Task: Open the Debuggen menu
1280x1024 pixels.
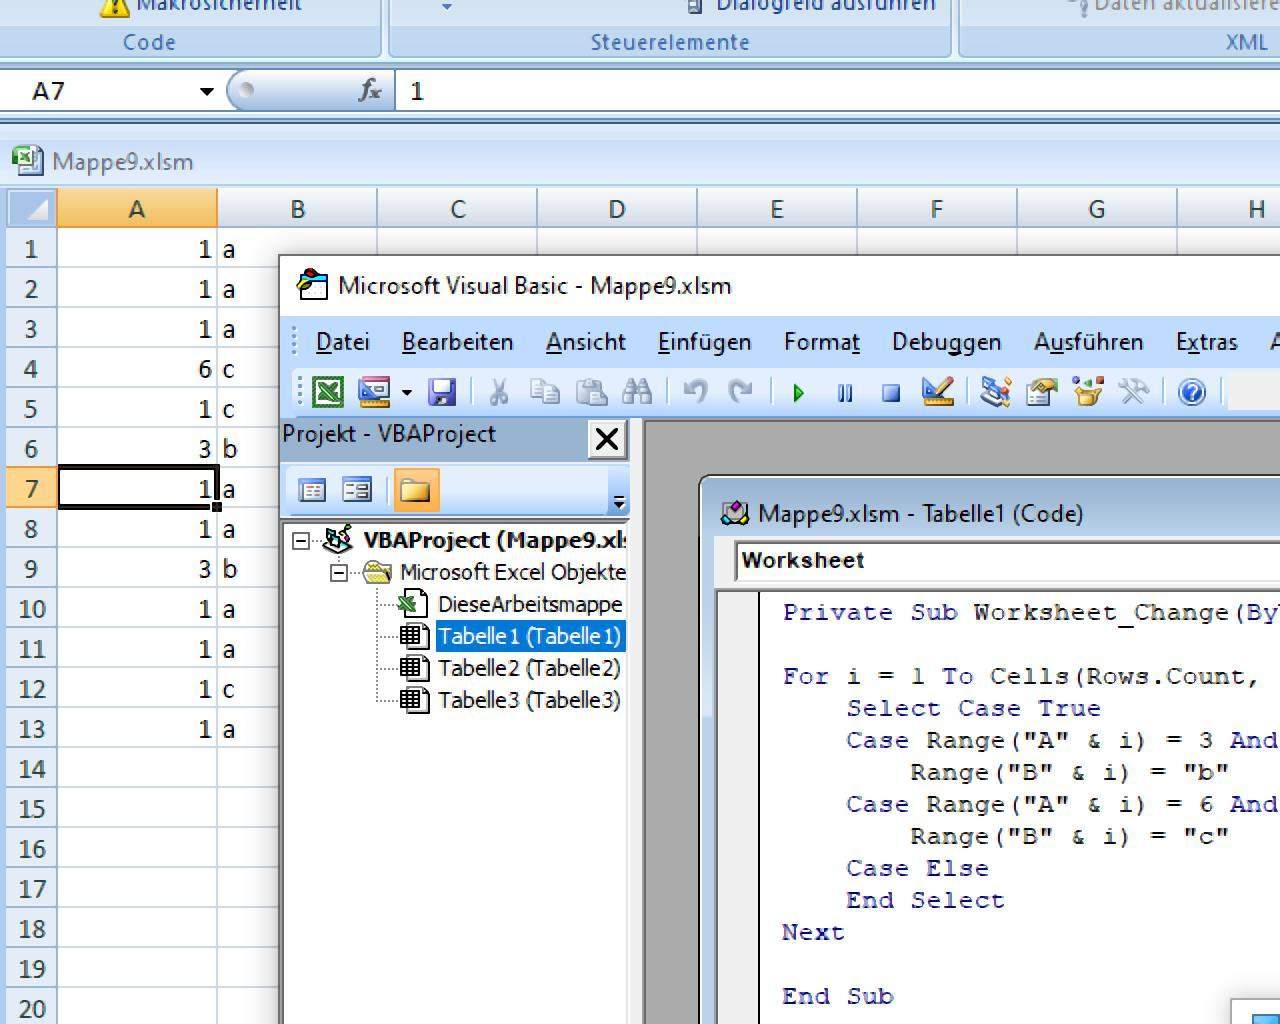Action: pos(946,342)
